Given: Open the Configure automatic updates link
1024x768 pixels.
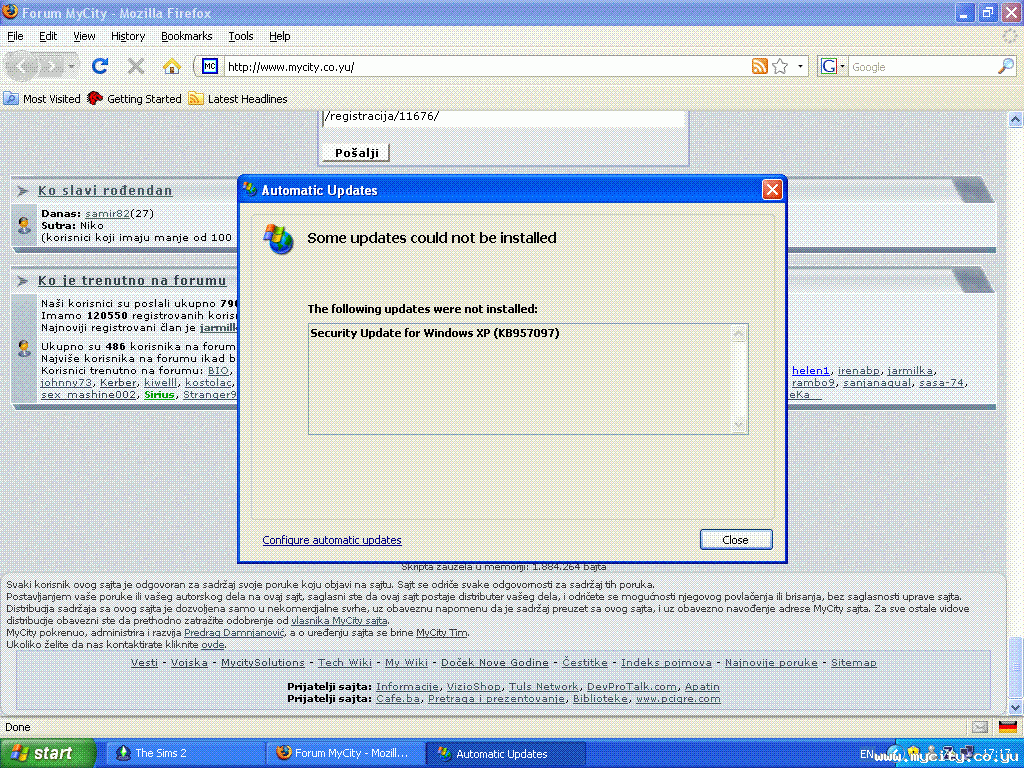Looking at the screenshot, I should (x=332, y=540).
